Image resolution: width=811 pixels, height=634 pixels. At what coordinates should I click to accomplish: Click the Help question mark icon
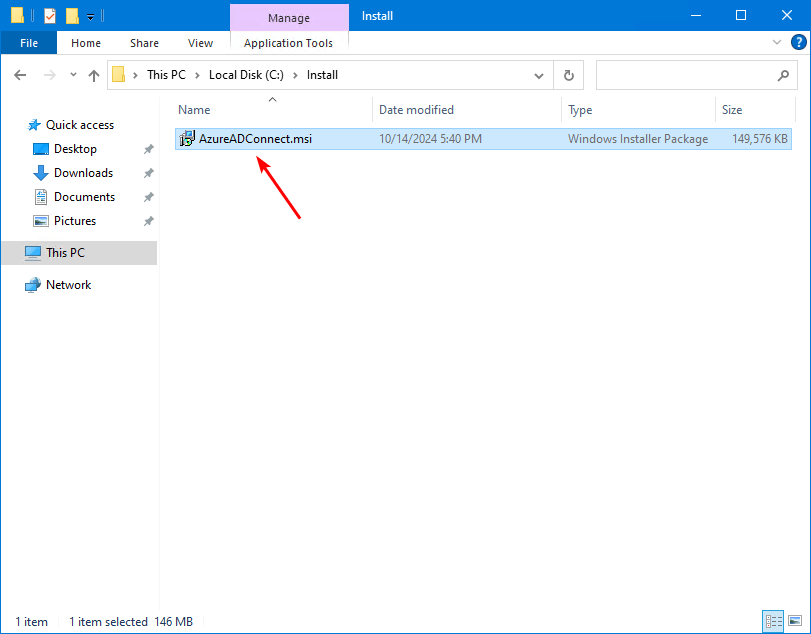click(x=798, y=43)
